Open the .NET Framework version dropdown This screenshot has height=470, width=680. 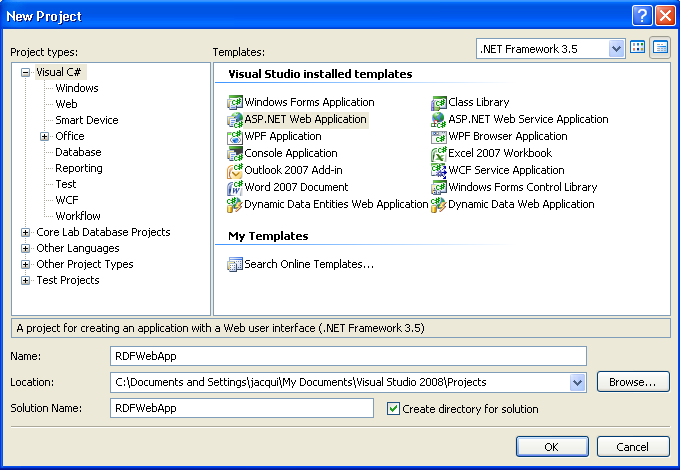coord(617,48)
